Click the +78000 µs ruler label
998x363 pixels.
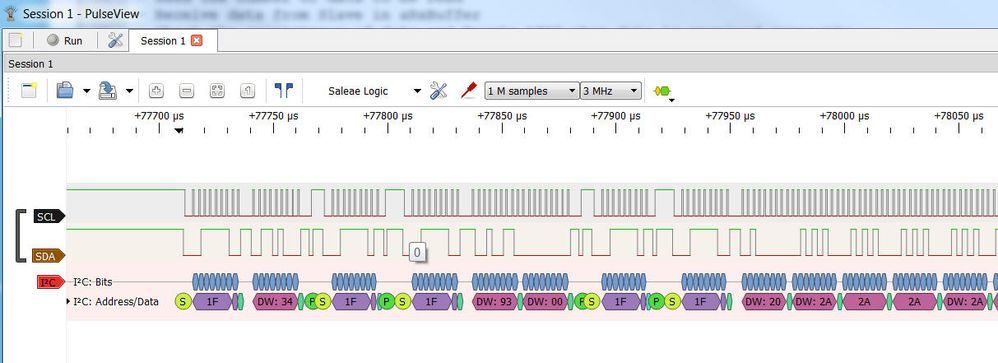pos(844,116)
